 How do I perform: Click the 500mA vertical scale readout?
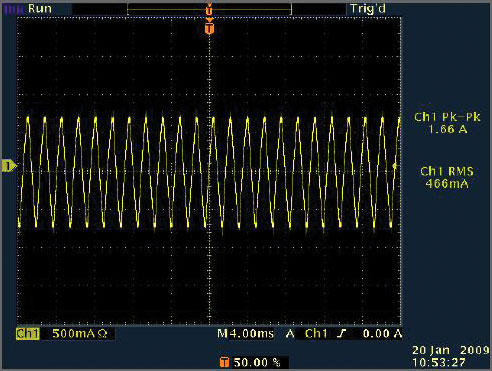pos(74,334)
